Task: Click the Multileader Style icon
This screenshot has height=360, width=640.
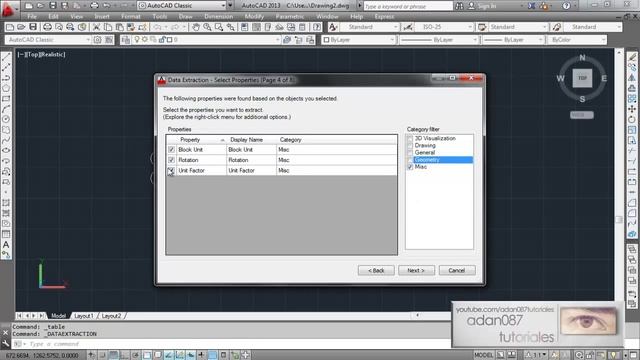Action: coord(557,27)
